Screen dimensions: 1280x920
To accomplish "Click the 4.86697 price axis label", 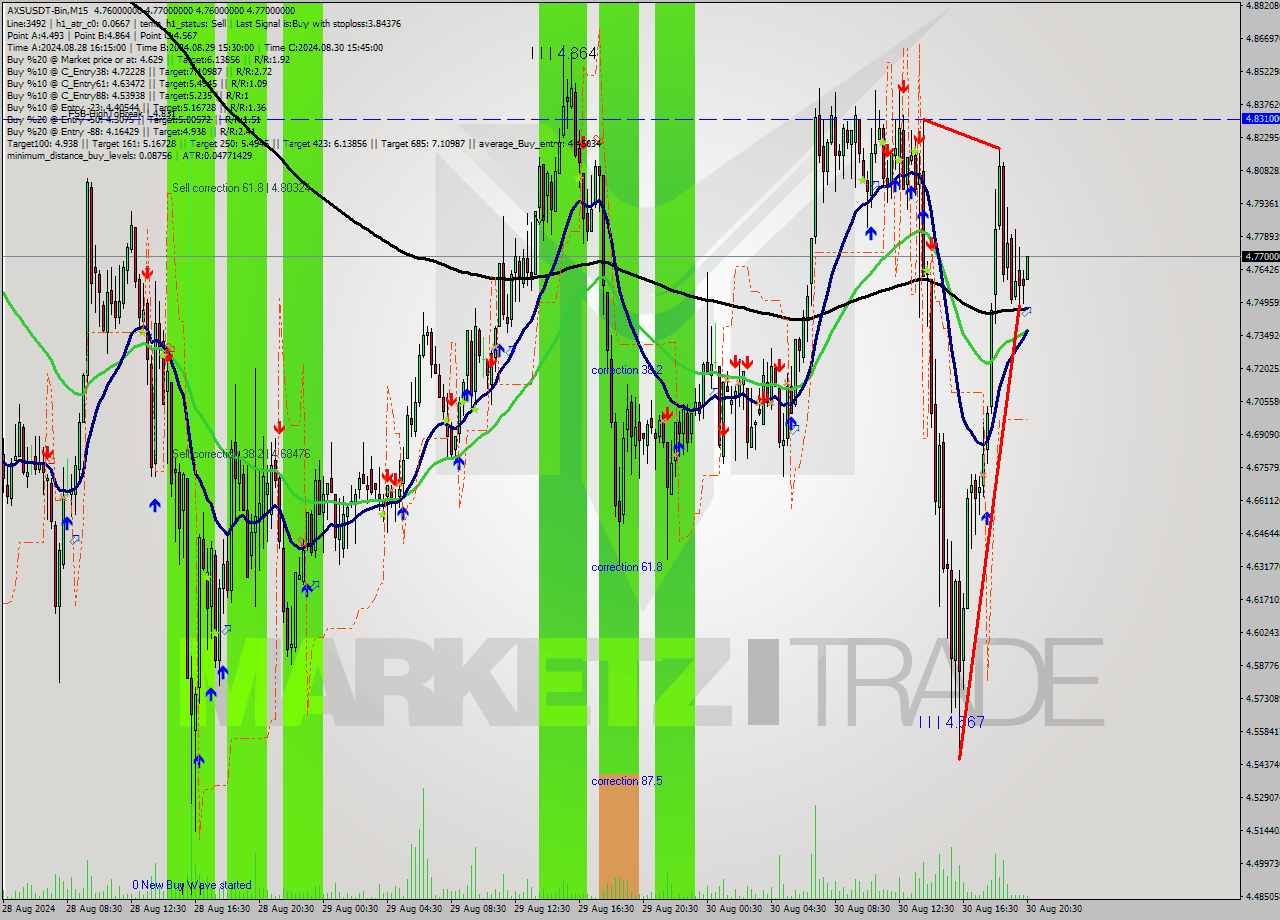I will tap(1262, 38).
